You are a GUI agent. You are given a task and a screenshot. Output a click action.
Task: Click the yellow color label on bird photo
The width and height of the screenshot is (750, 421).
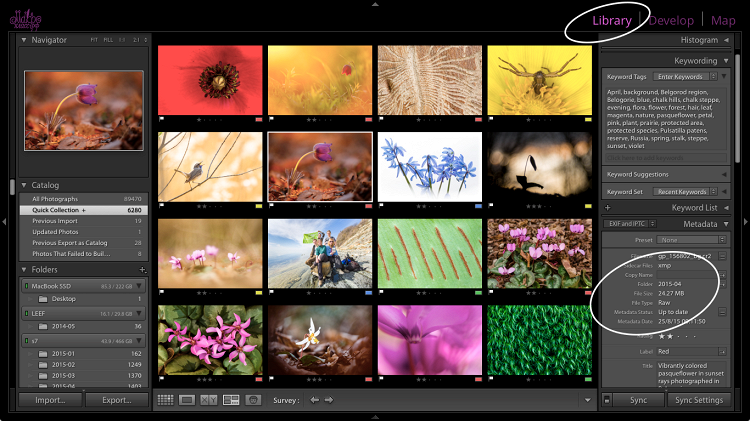[x=258, y=206]
